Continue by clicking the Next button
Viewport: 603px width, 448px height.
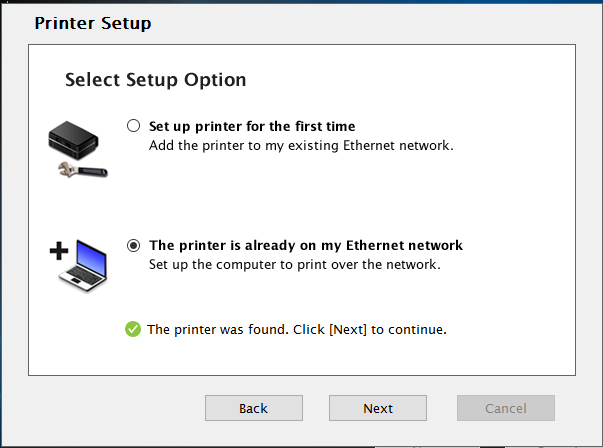378,408
